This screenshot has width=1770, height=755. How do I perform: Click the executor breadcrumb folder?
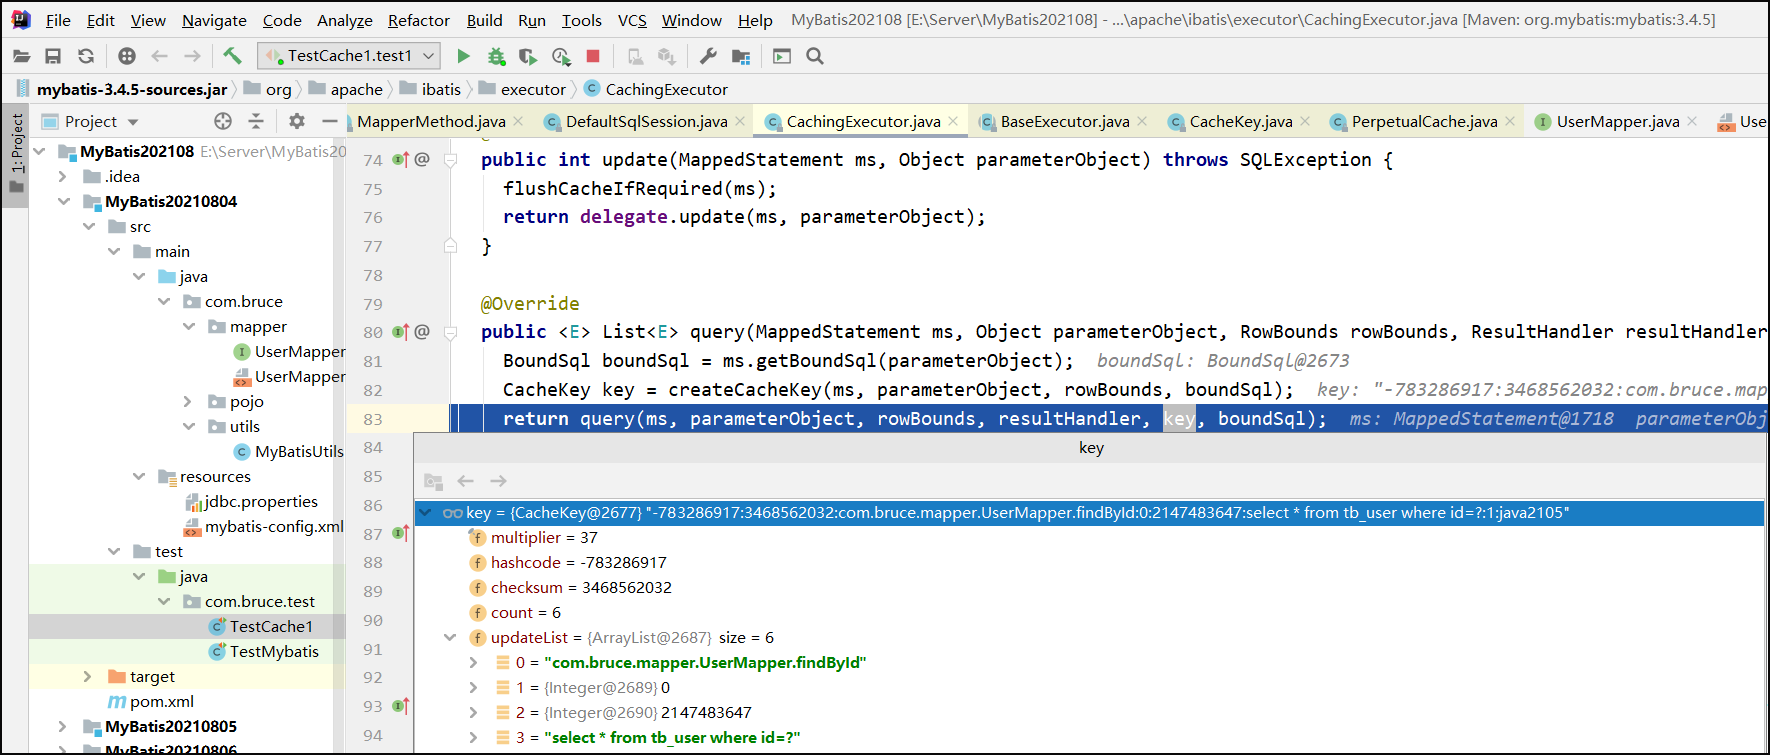[x=522, y=89]
